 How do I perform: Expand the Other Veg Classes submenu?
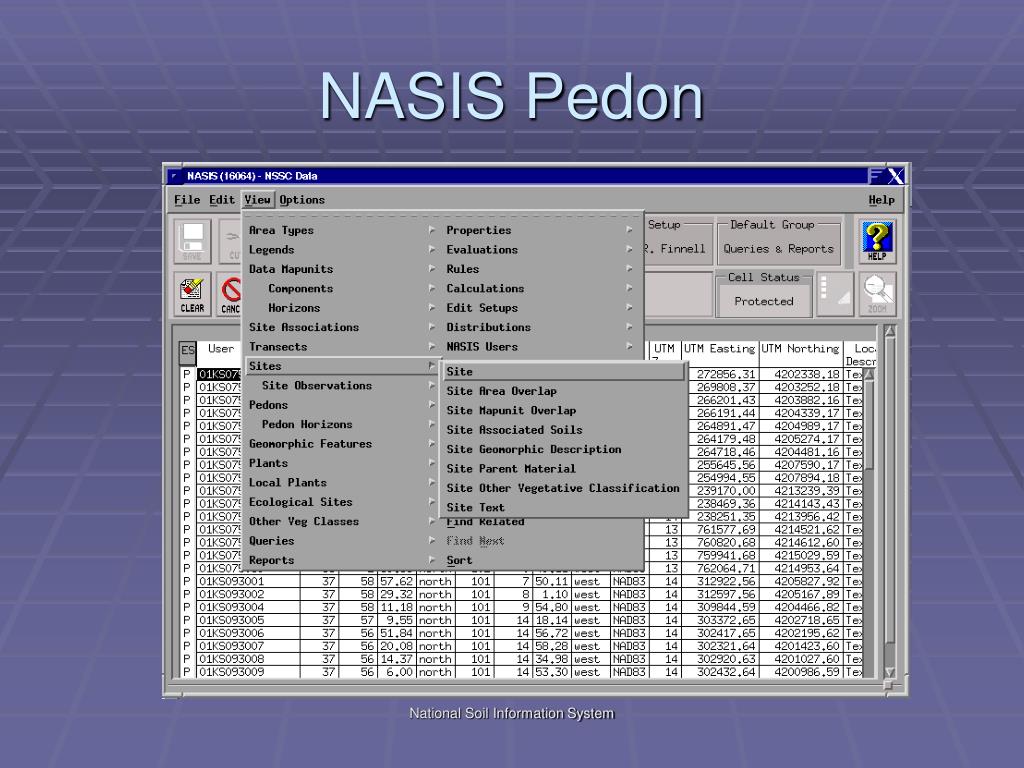click(x=342, y=521)
